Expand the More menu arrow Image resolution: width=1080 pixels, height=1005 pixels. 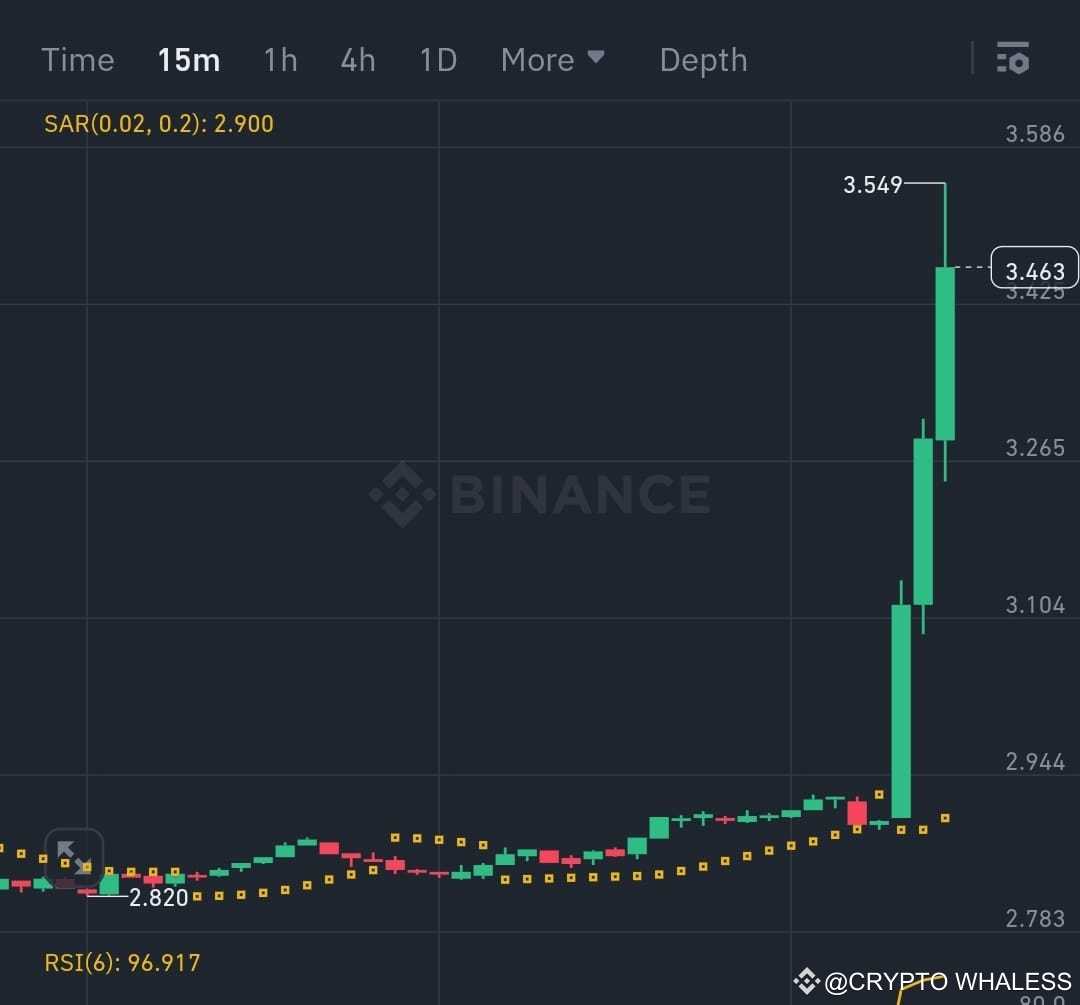[598, 59]
